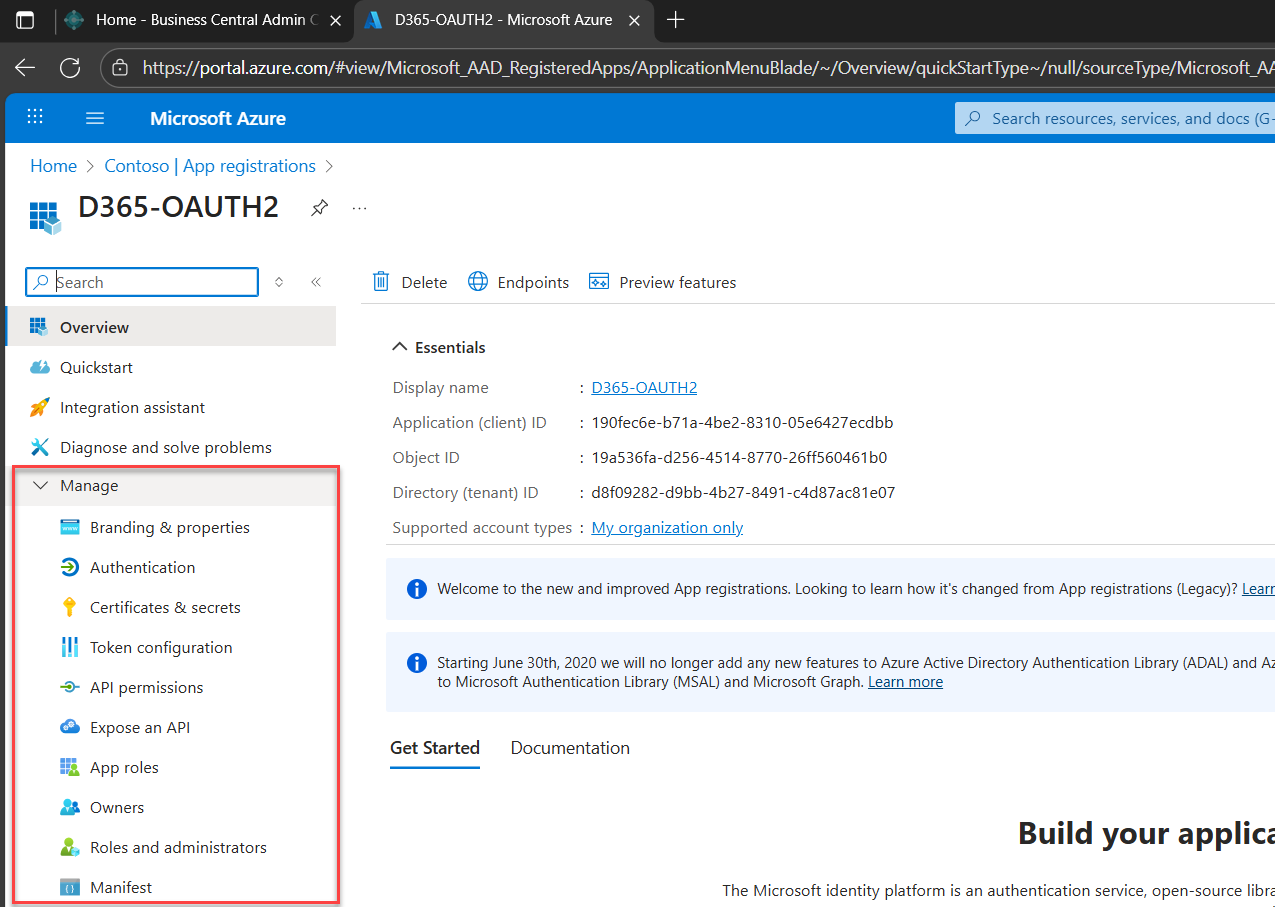Click the Diagnose and solve problems wrench icon
The height and width of the screenshot is (907, 1275).
(39, 447)
